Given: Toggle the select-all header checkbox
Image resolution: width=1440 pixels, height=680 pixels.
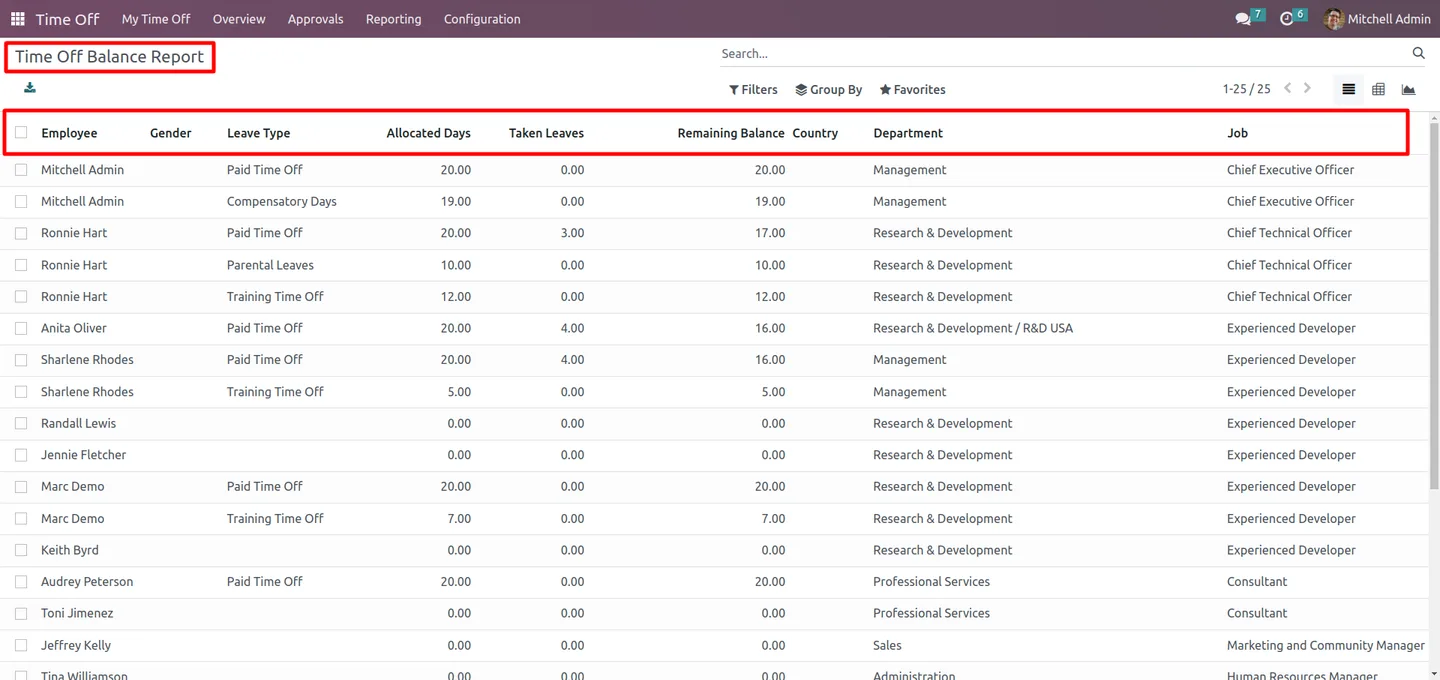Looking at the screenshot, I should (21, 132).
